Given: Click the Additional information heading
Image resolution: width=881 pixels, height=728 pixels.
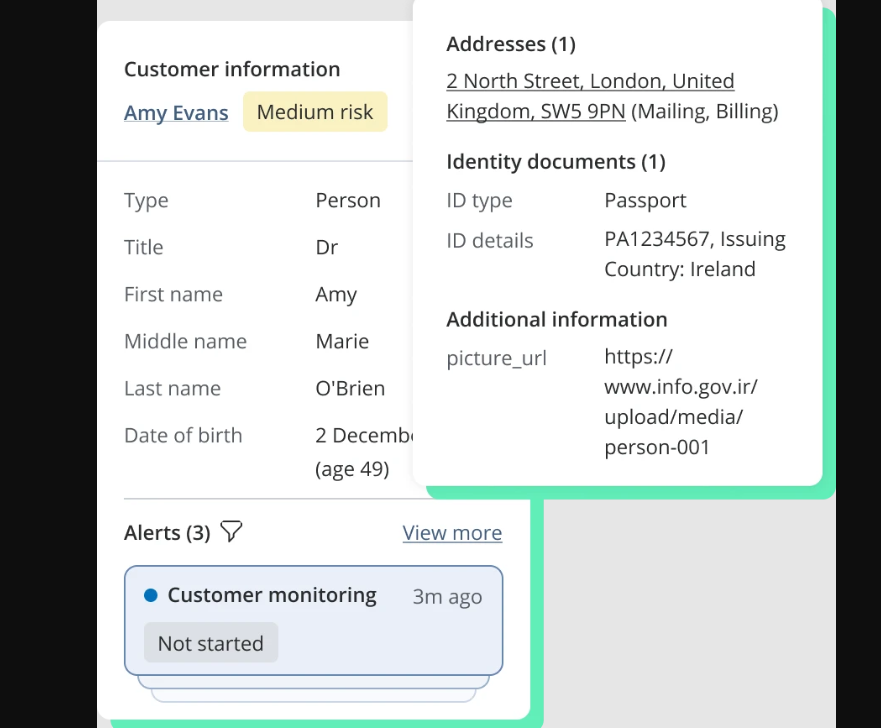Looking at the screenshot, I should pyautogui.click(x=557, y=320).
